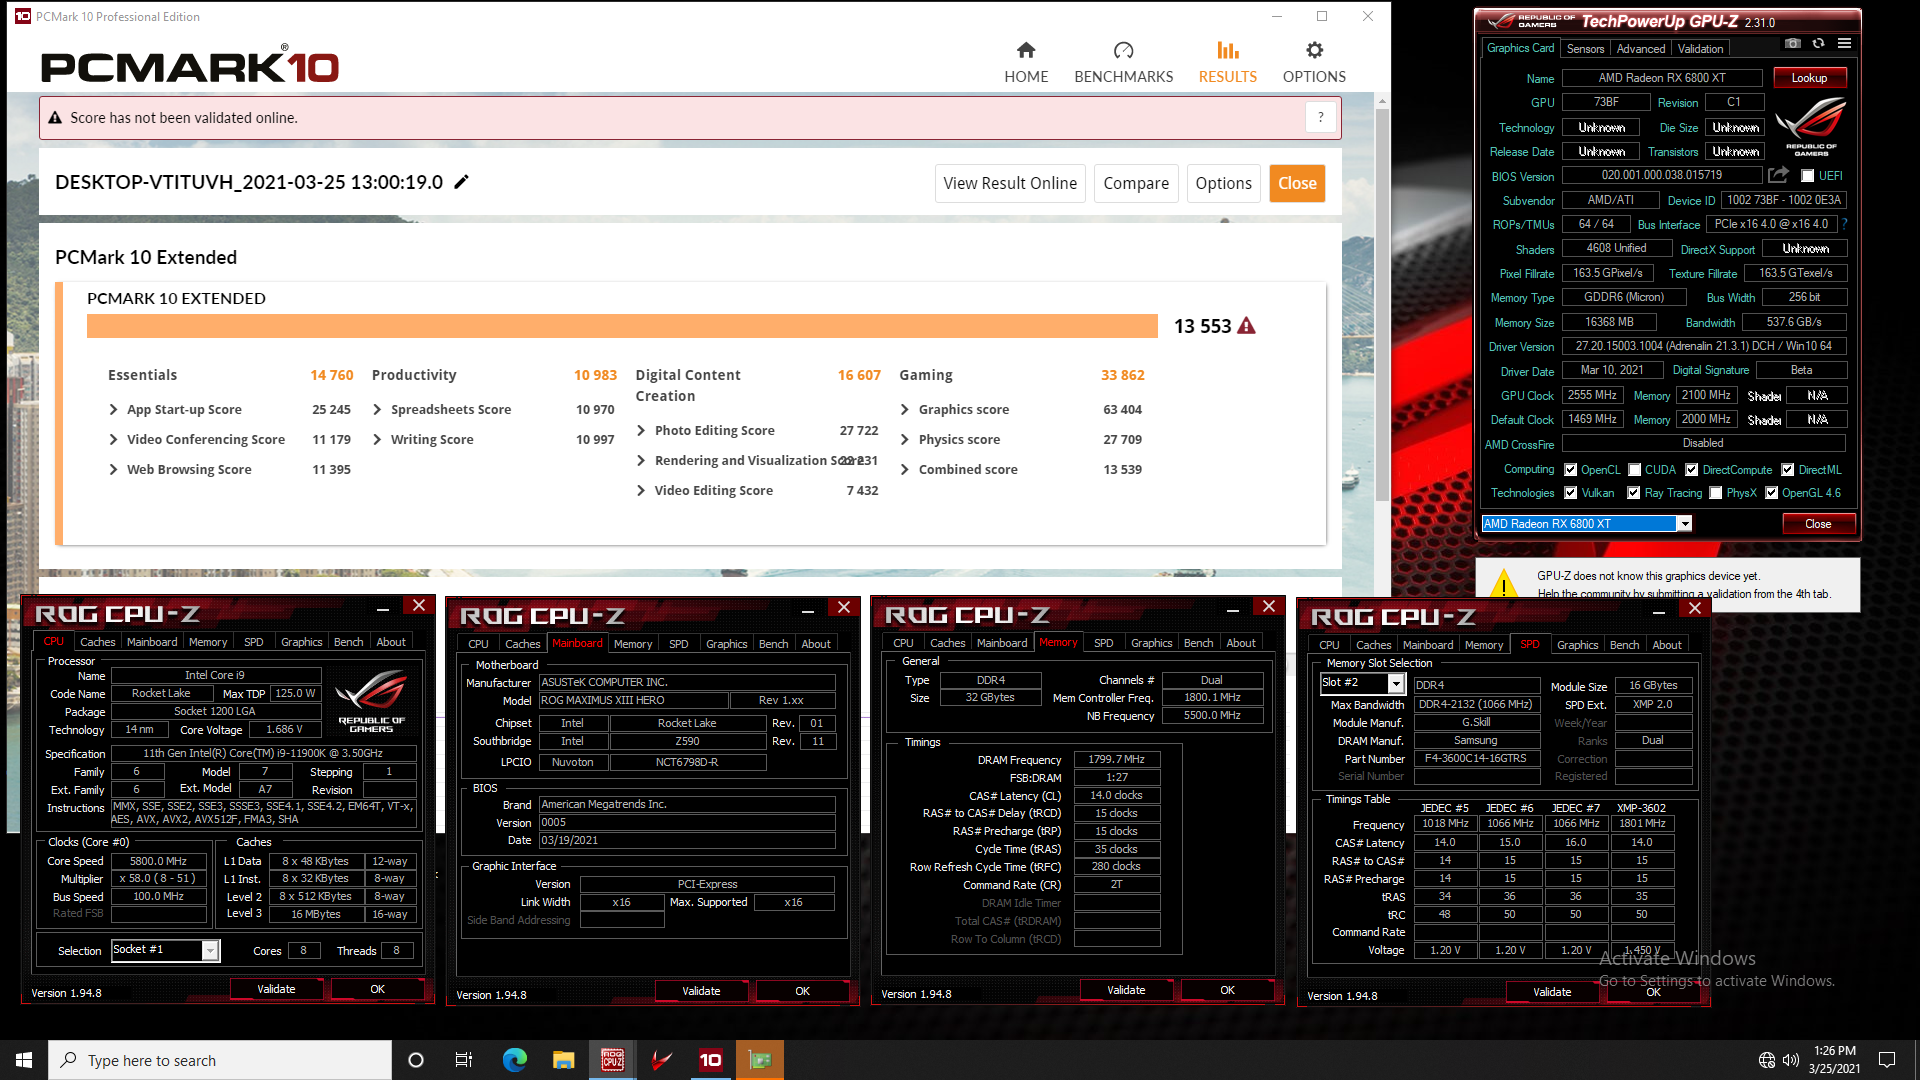The image size is (1920, 1080).
Task: Select ROG CPU-Z taskbar icon
Action: 612,1060
